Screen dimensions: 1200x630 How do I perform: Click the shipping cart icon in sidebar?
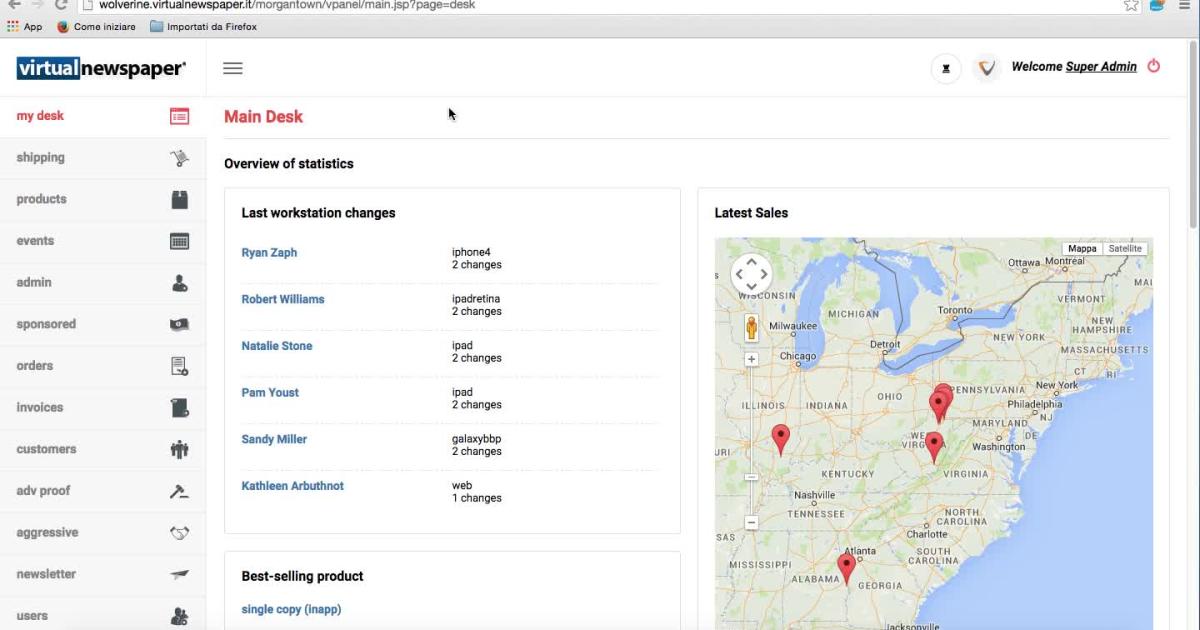(179, 158)
